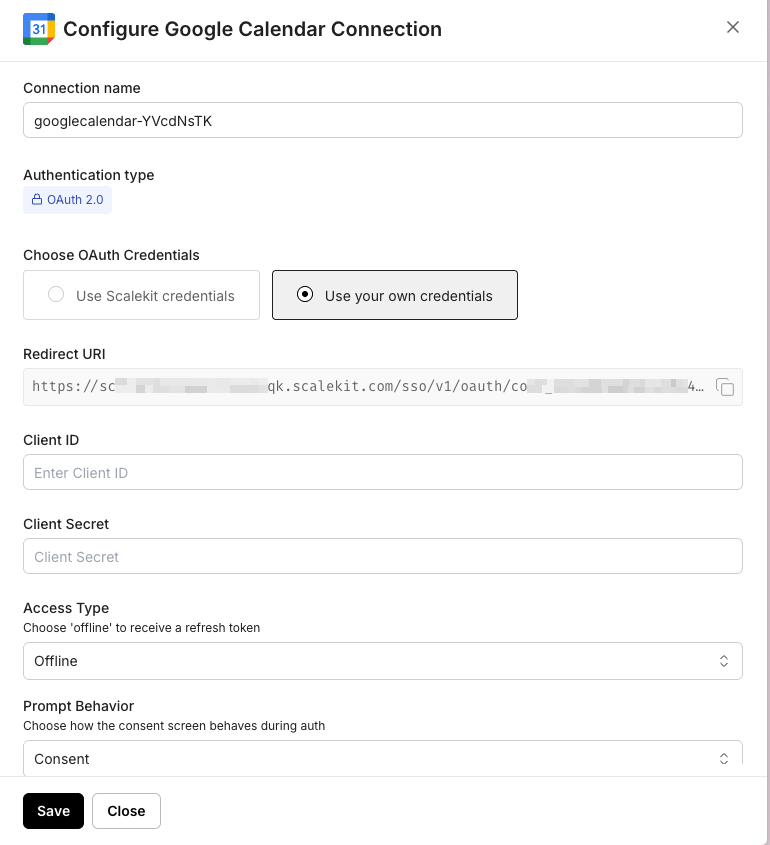Viewport: 770px width, 845px height.
Task: Copy the Redirect URI with the copy icon
Action: click(726, 387)
